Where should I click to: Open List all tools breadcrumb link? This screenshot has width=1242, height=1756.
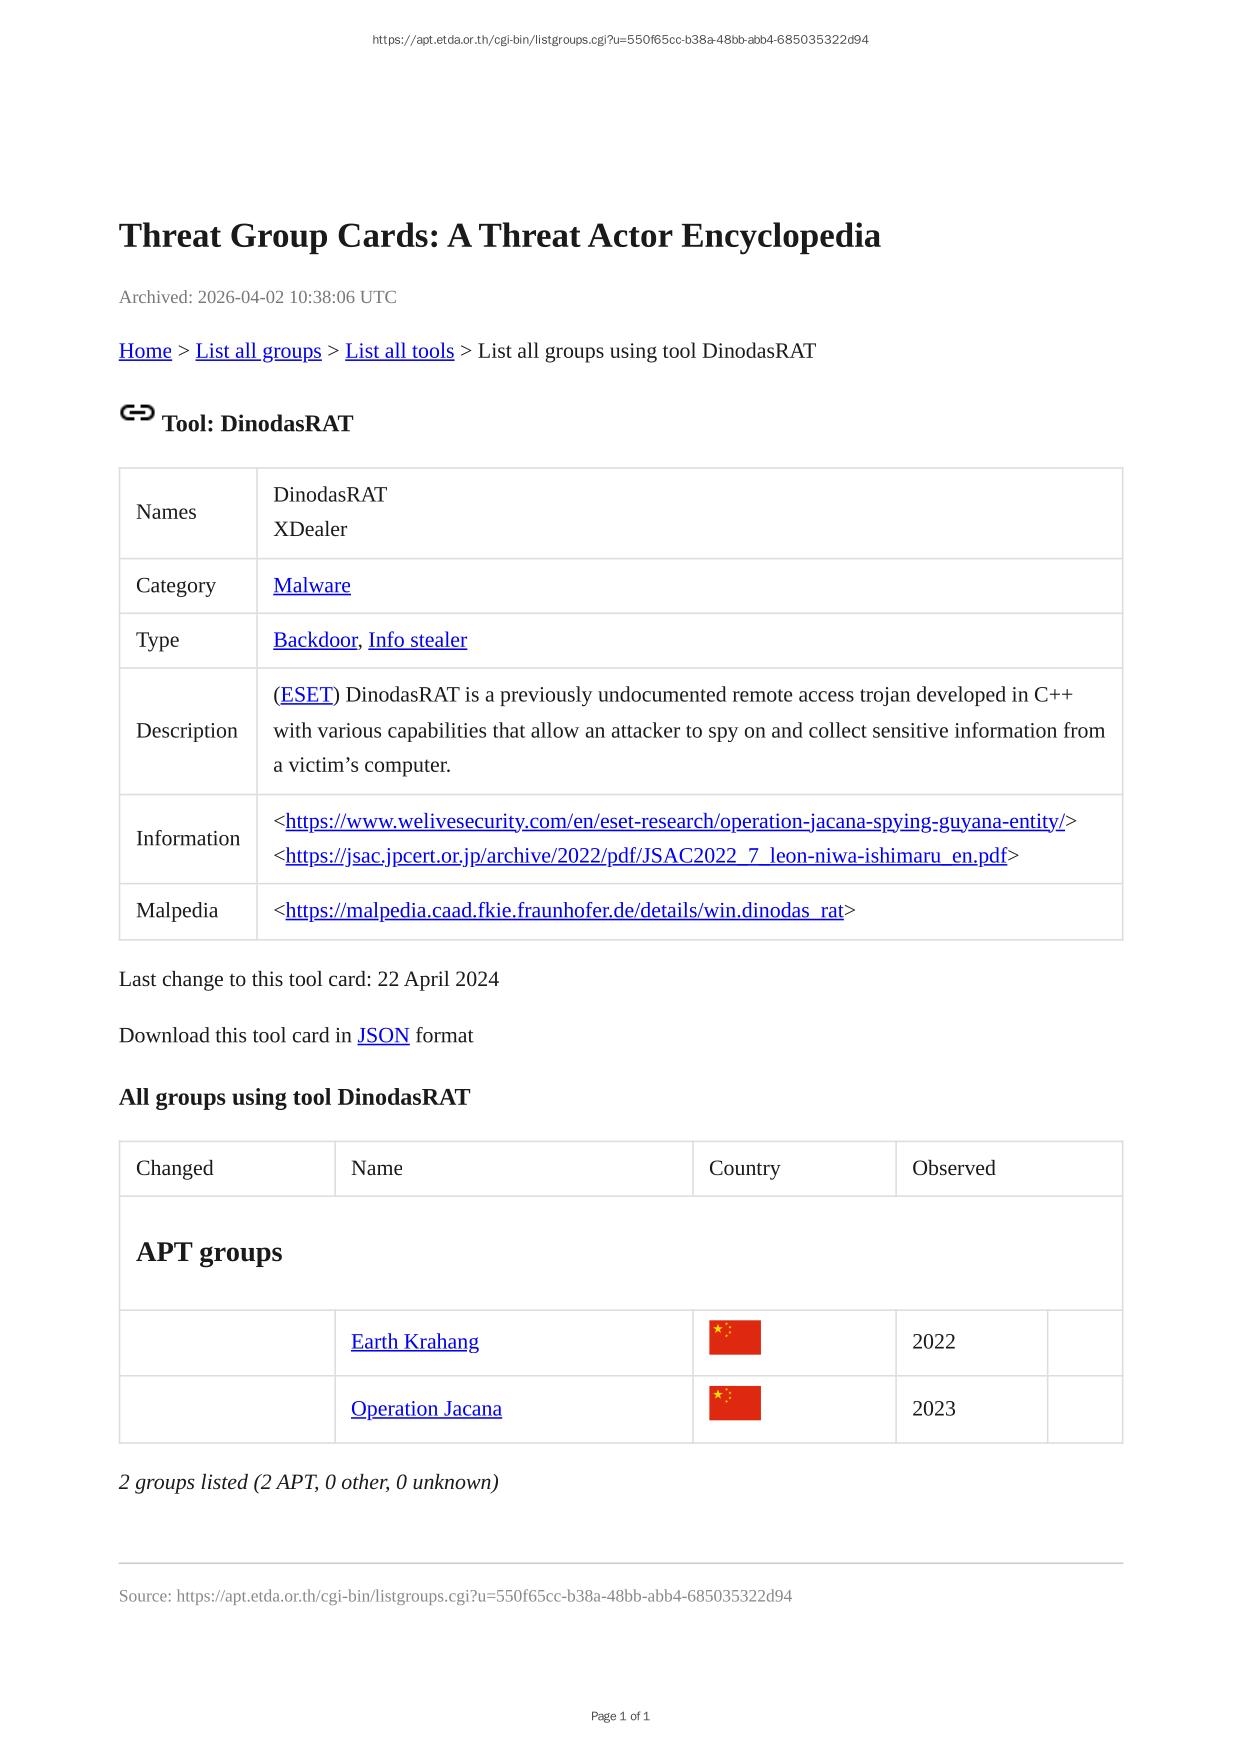tap(399, 351)
